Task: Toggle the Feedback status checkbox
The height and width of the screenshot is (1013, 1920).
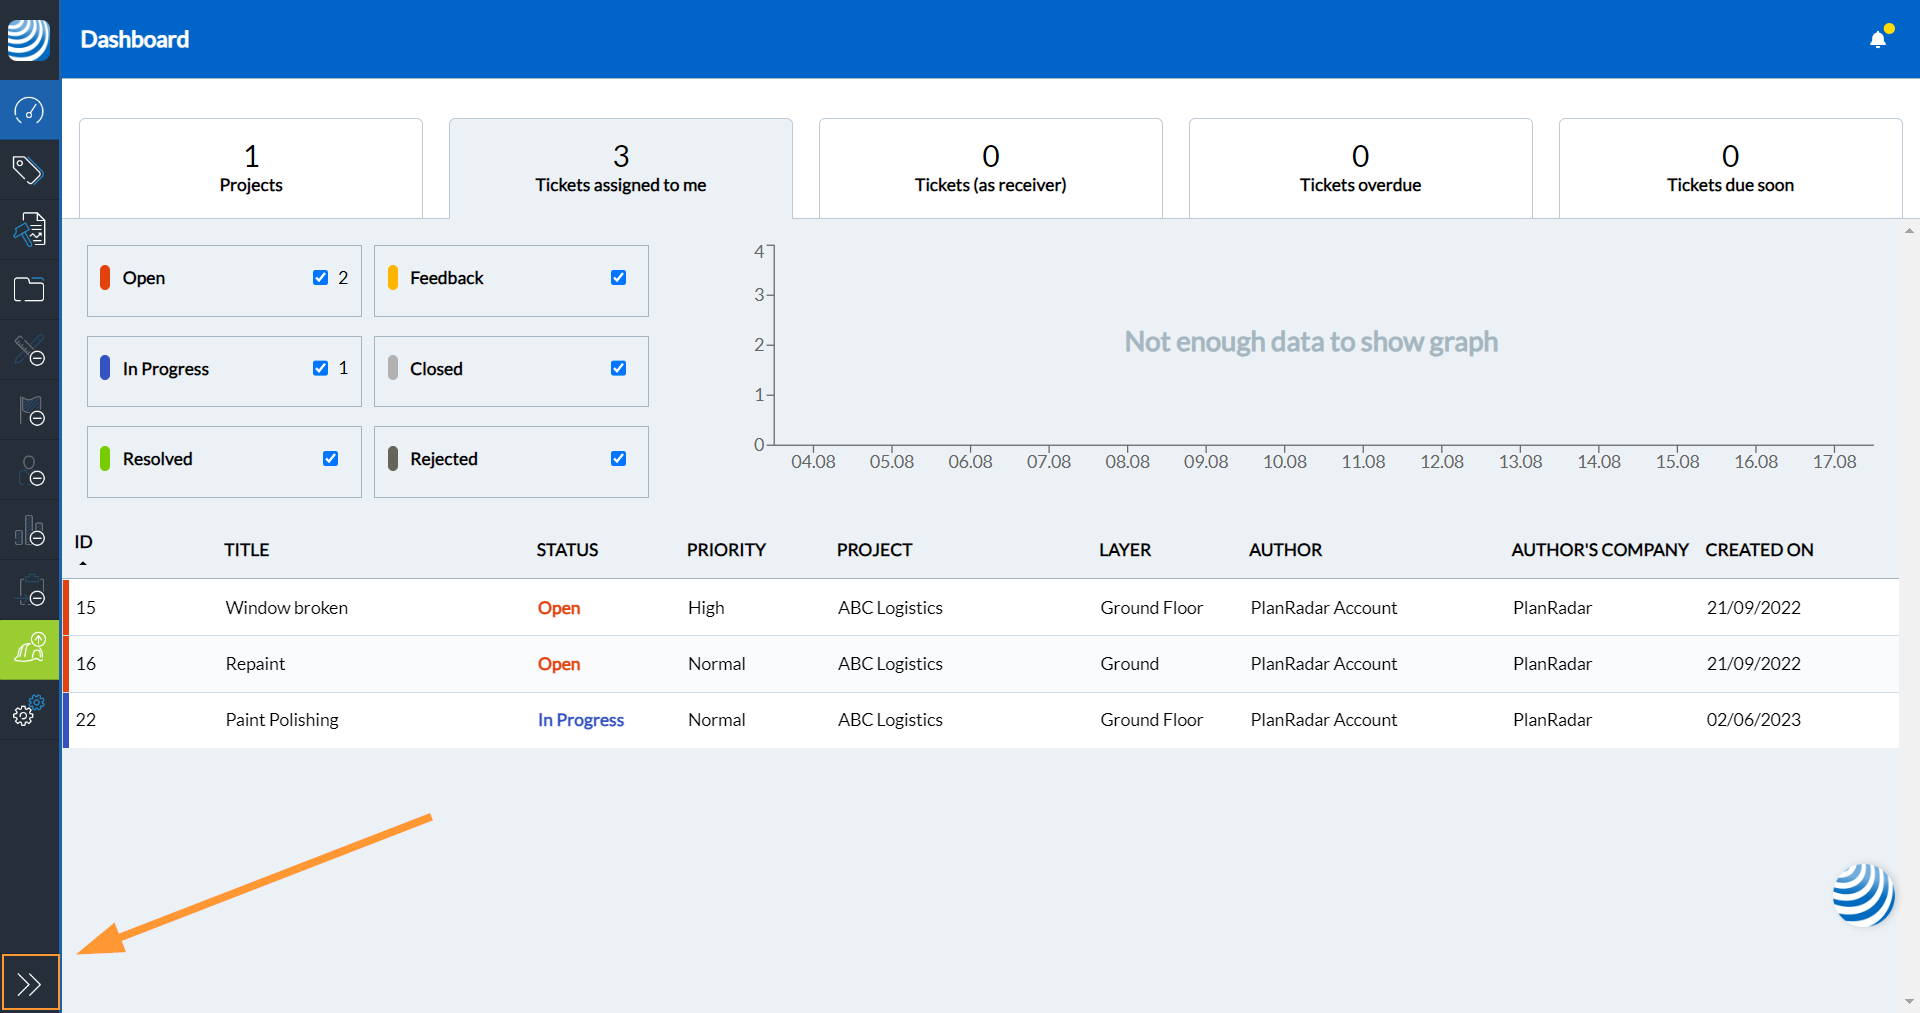Action: tap(618, 278)
